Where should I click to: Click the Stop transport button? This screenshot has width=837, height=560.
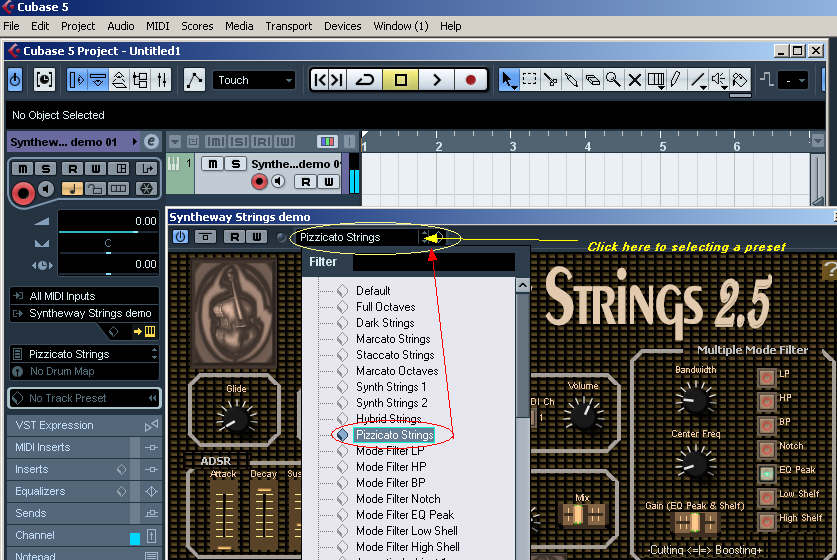click(400, 80)
